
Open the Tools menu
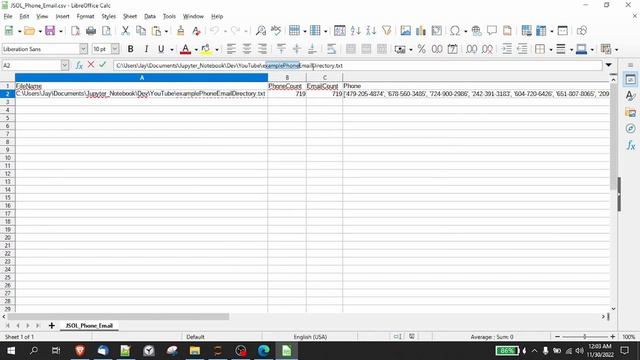click(169, 16)
